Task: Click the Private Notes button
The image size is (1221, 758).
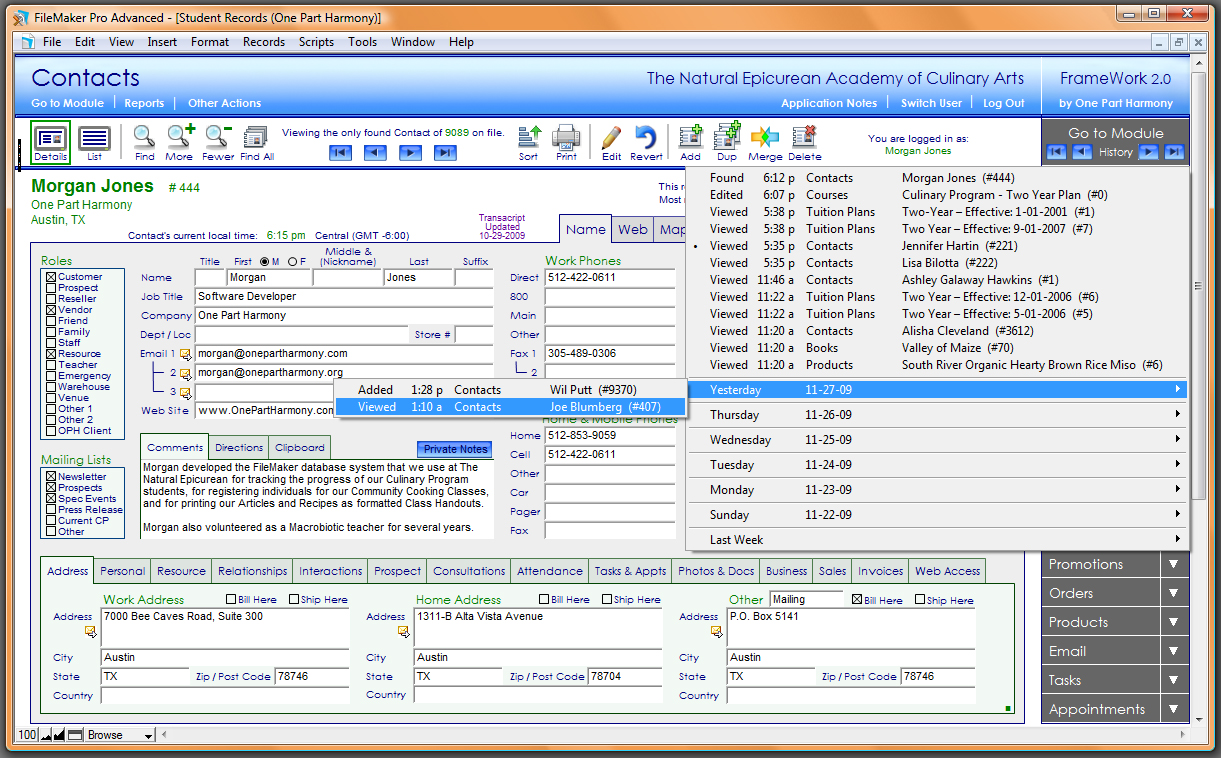Action: point(456,449)
